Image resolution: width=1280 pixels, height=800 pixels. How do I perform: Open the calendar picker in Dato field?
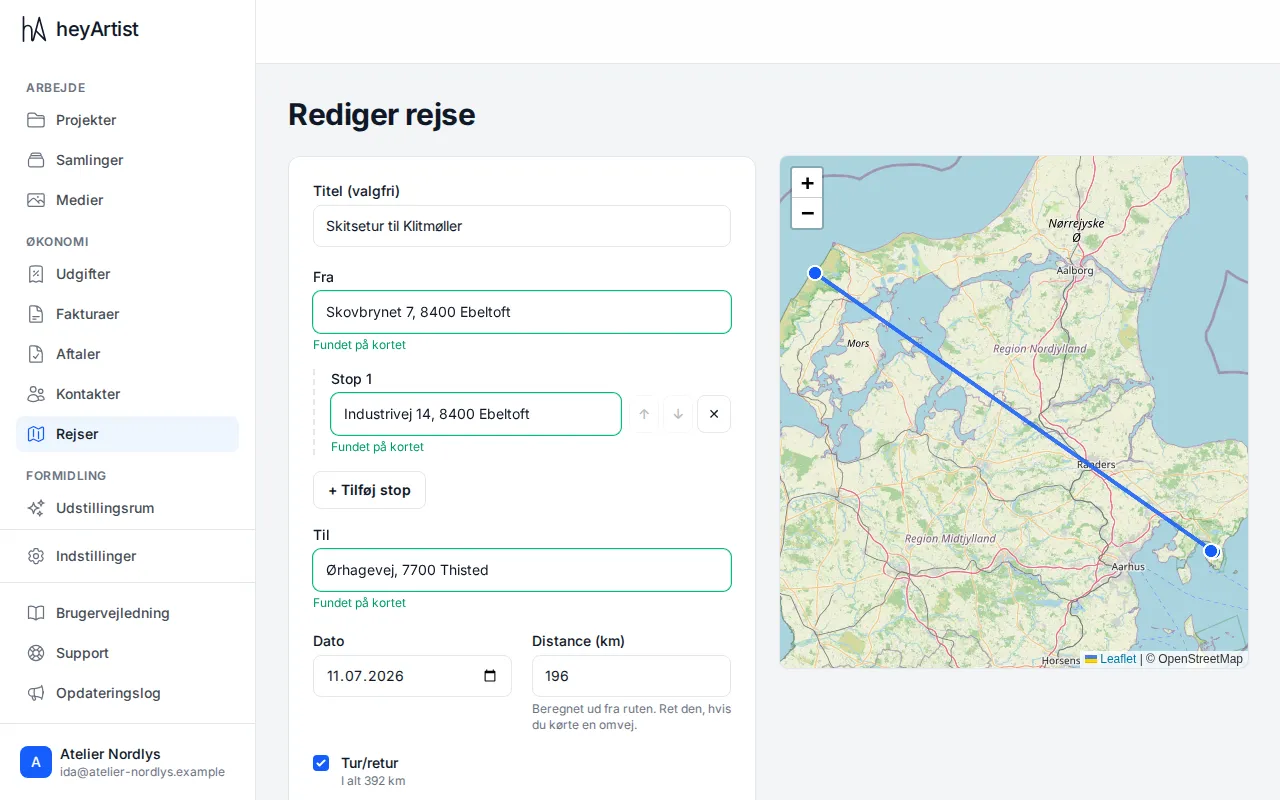(x=490, y=676)
